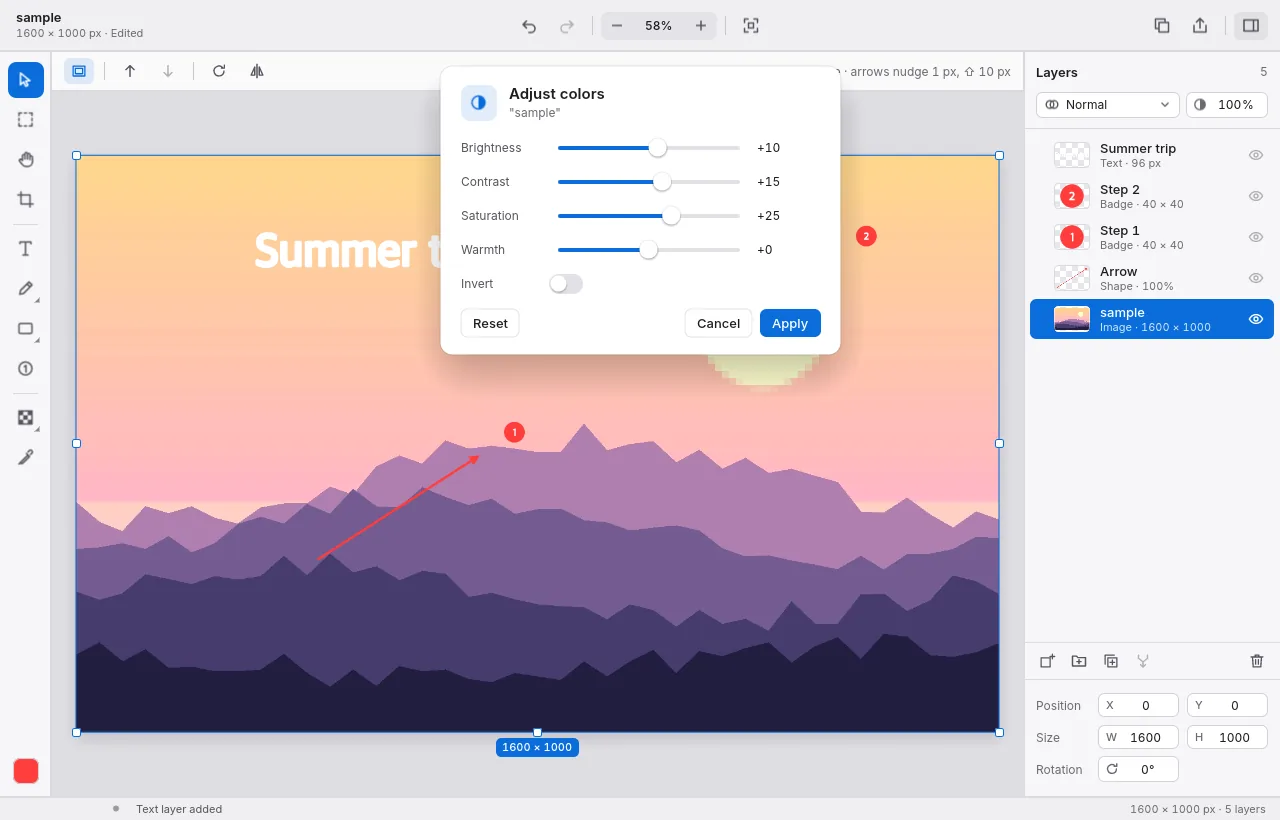This screenshot has height=820, width=1280.
Task: Select the marquee selection tool
Action: [x=26, y=120]
